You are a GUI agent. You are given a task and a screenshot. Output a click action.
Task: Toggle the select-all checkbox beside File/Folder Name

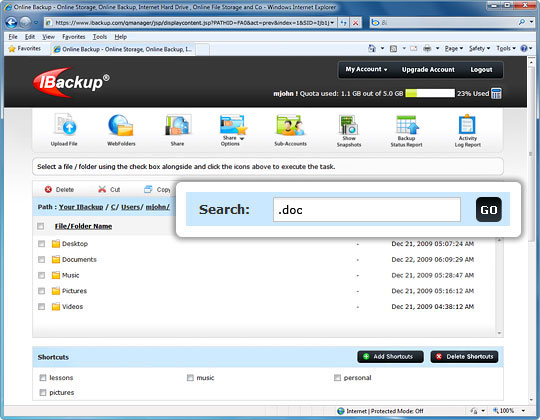click(x=41, y=226)
